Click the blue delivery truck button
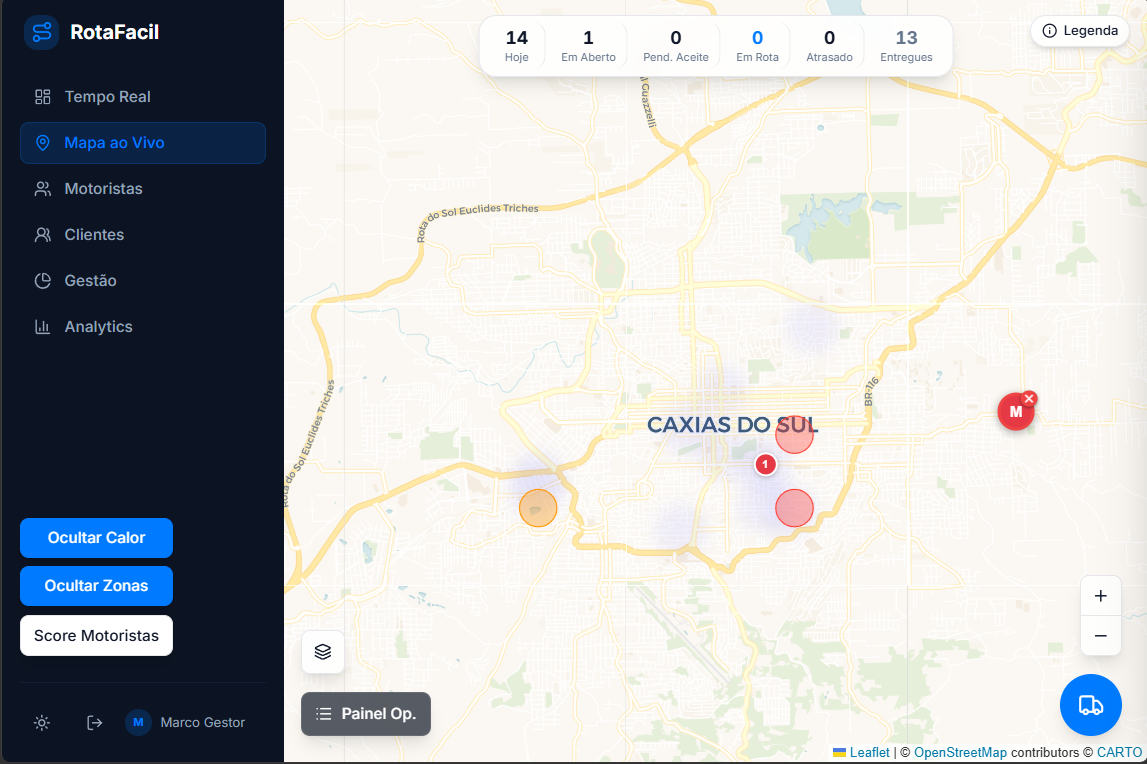1147x764 pixels. tap(1090, 705)
